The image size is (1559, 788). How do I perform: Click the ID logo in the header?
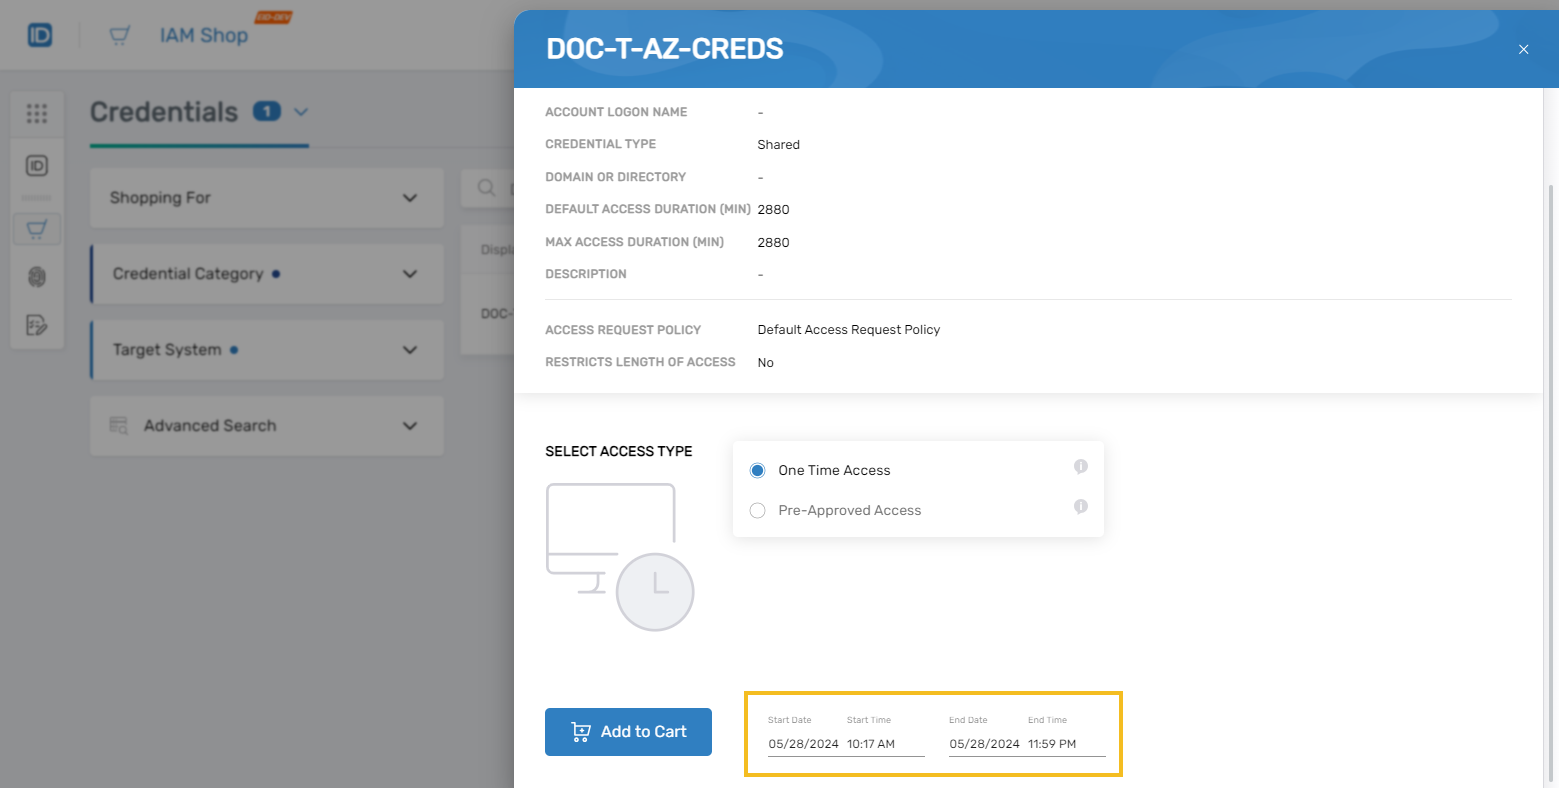[40, 35]
